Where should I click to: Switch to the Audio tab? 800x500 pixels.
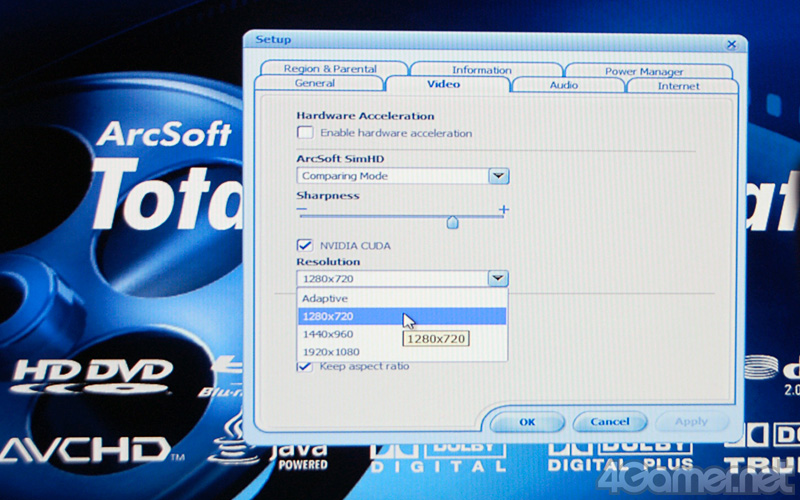[567, 85]
